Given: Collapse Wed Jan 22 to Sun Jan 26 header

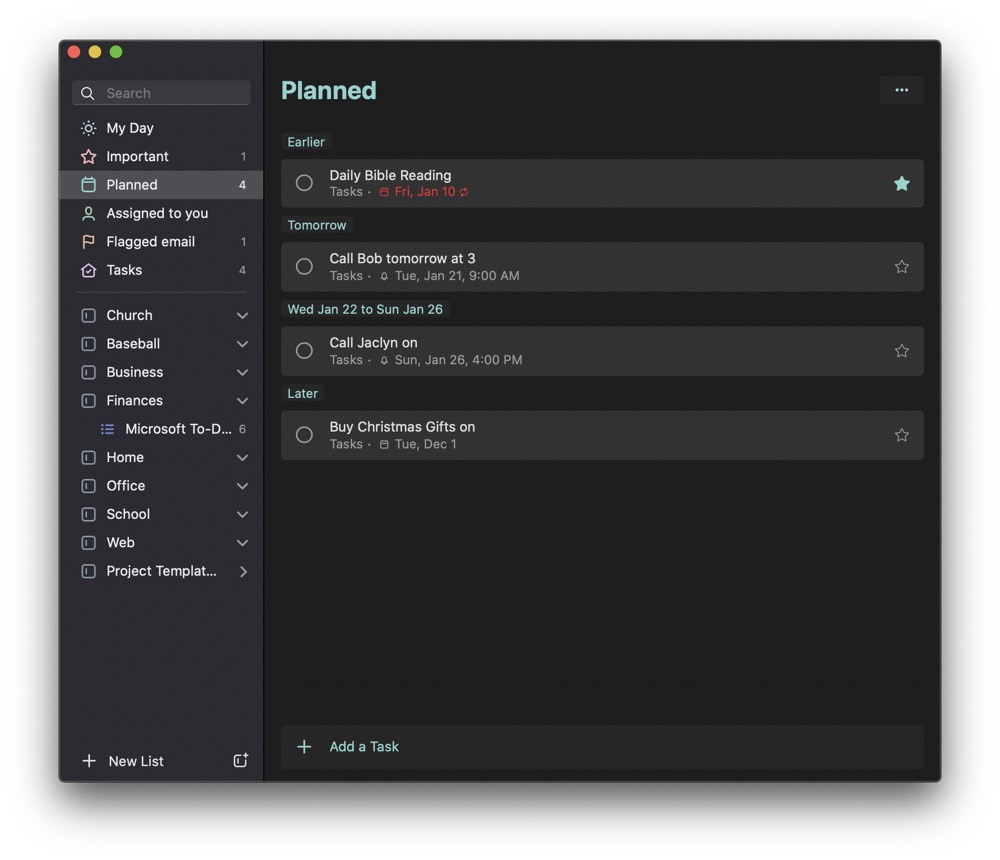Looking at the screenshot, I should (x=365, y=309).
